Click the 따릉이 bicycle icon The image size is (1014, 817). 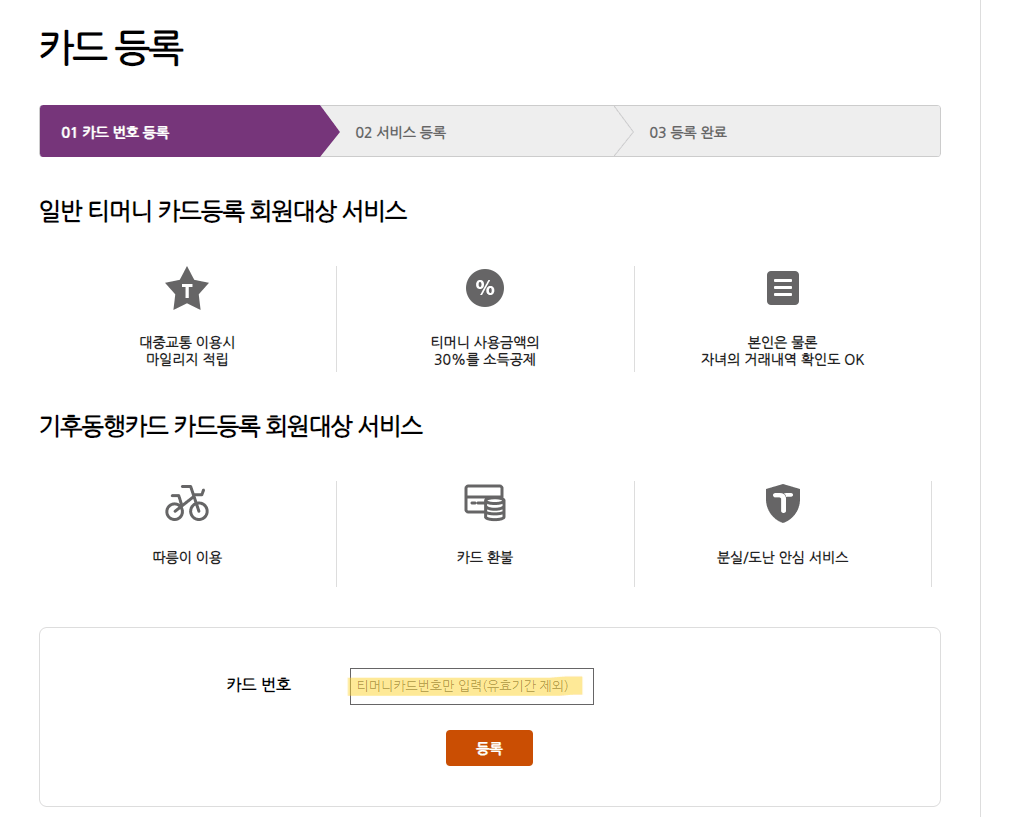[187, 503]
